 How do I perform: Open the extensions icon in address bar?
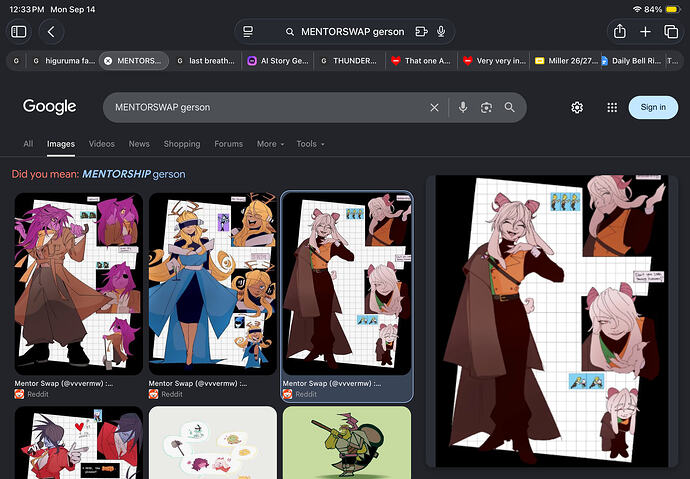(x=421, y=32)
